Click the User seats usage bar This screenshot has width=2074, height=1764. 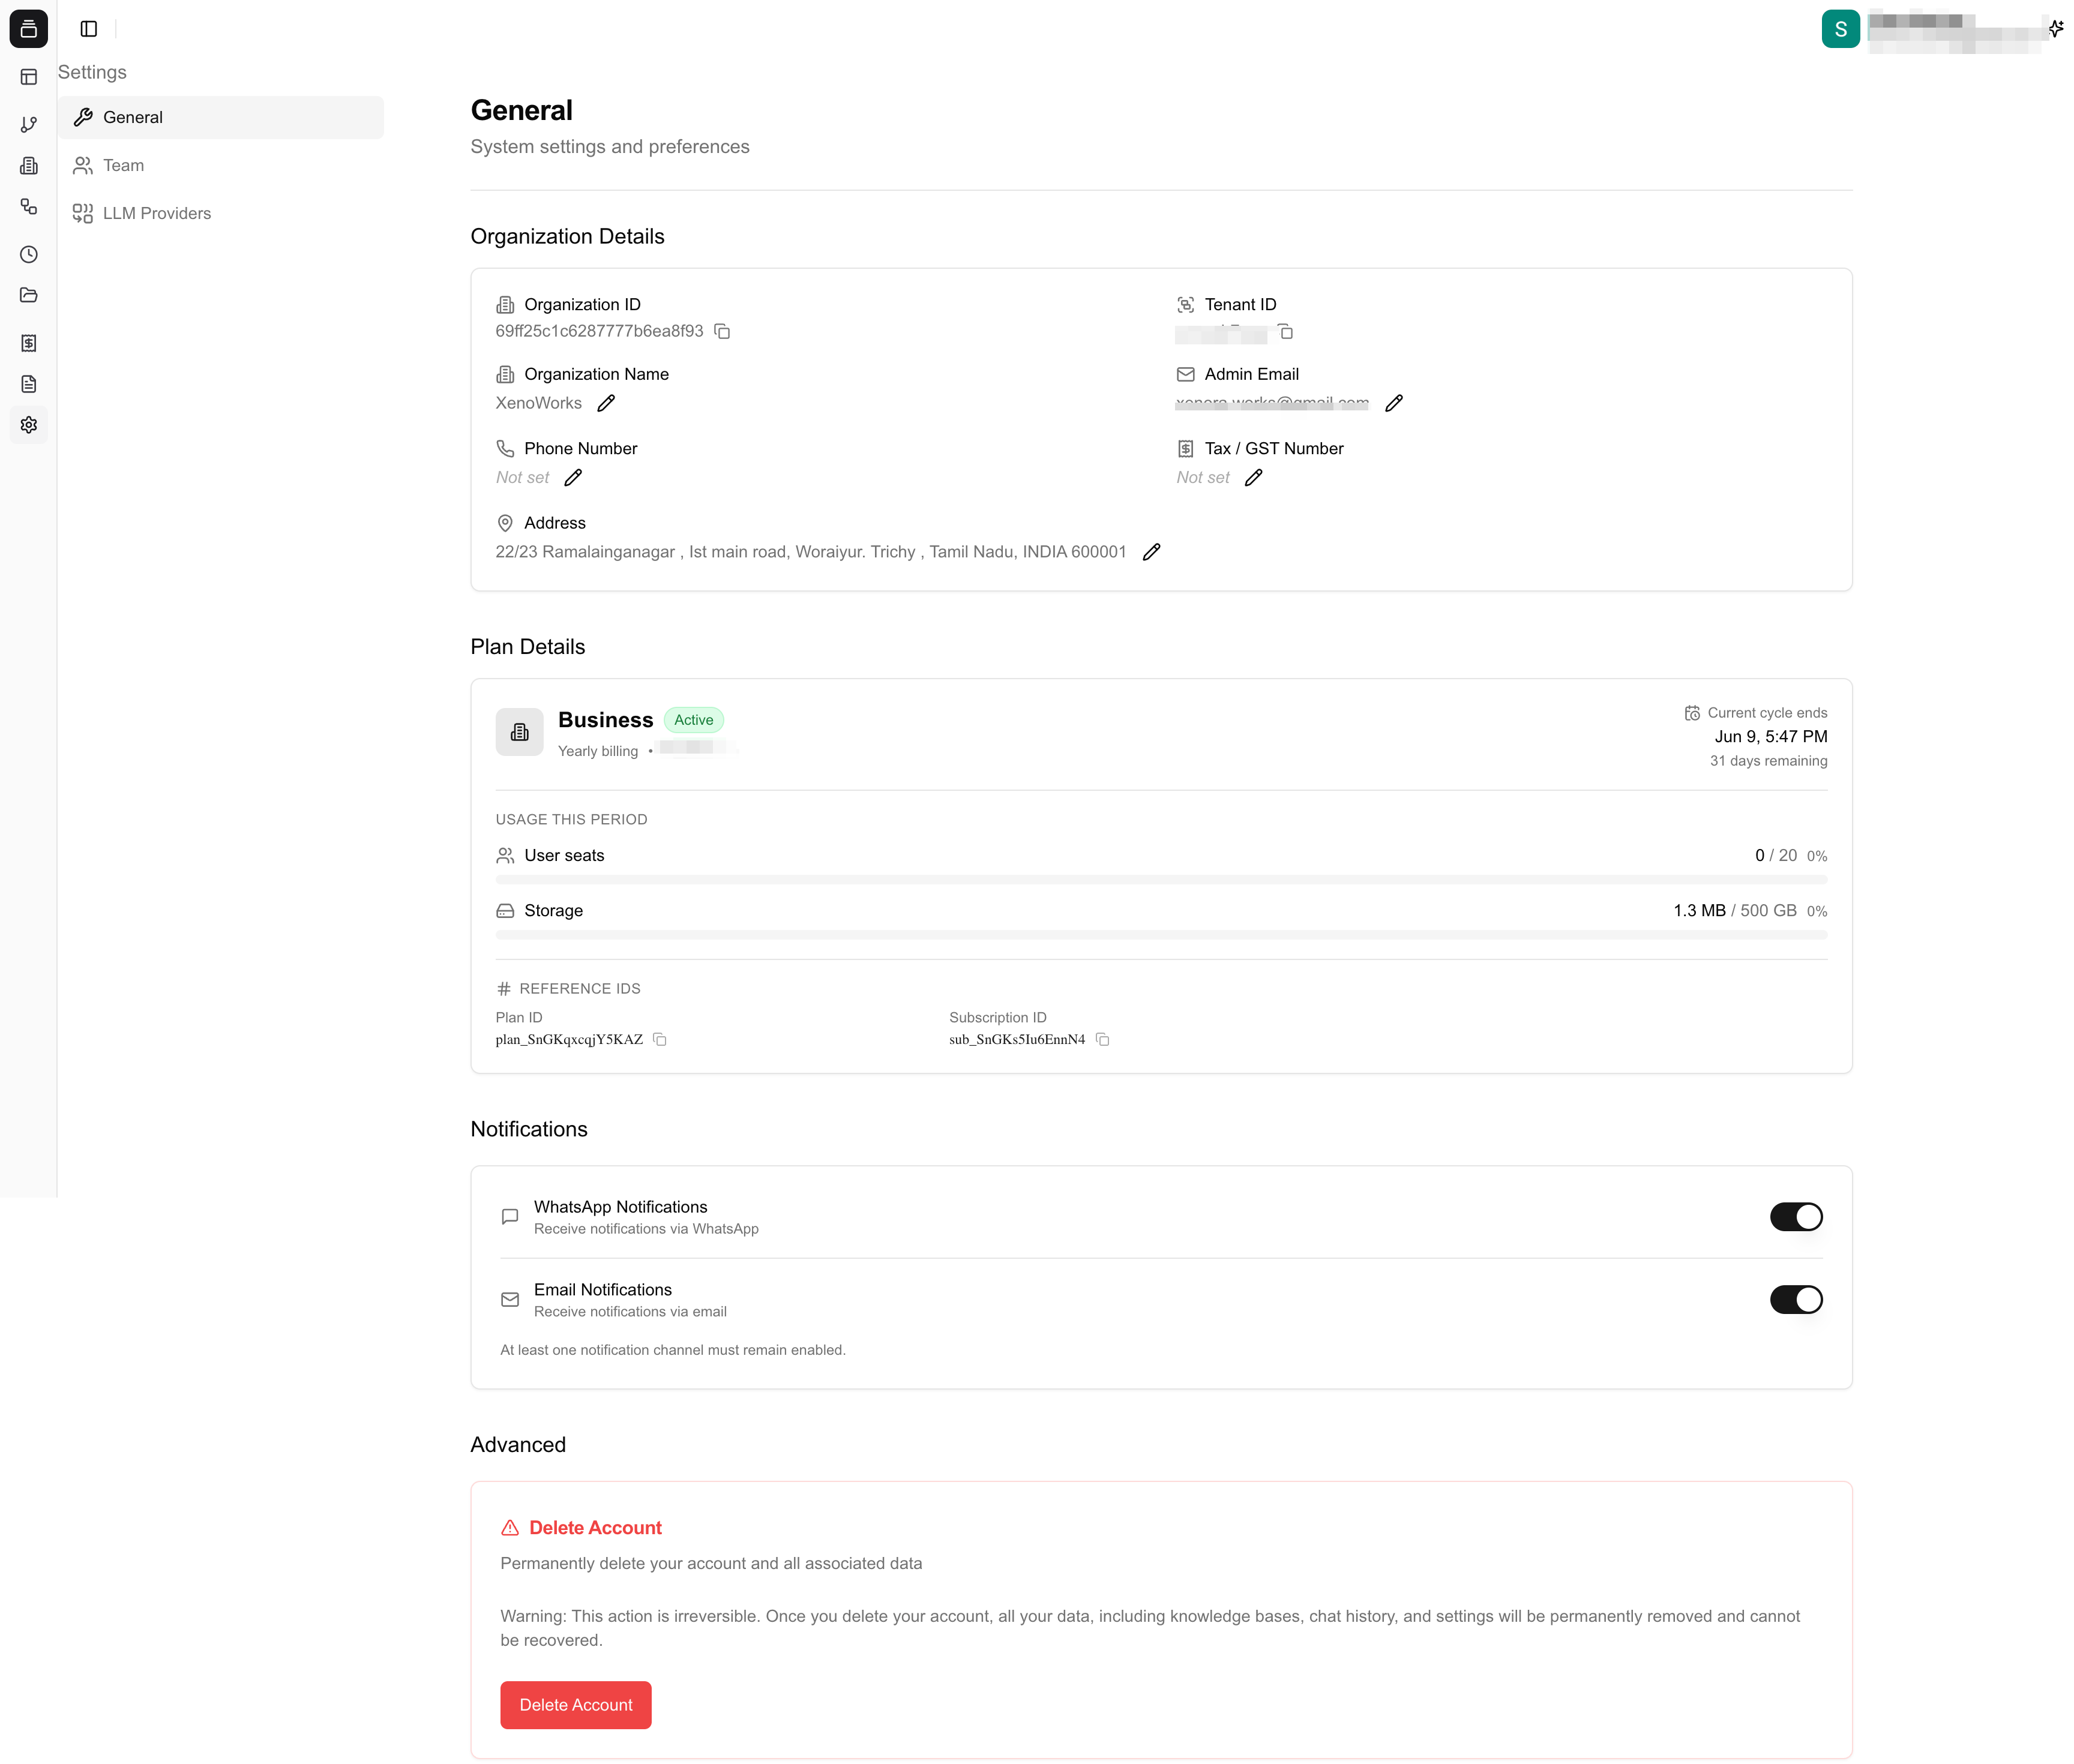(x=1161, y=880)
